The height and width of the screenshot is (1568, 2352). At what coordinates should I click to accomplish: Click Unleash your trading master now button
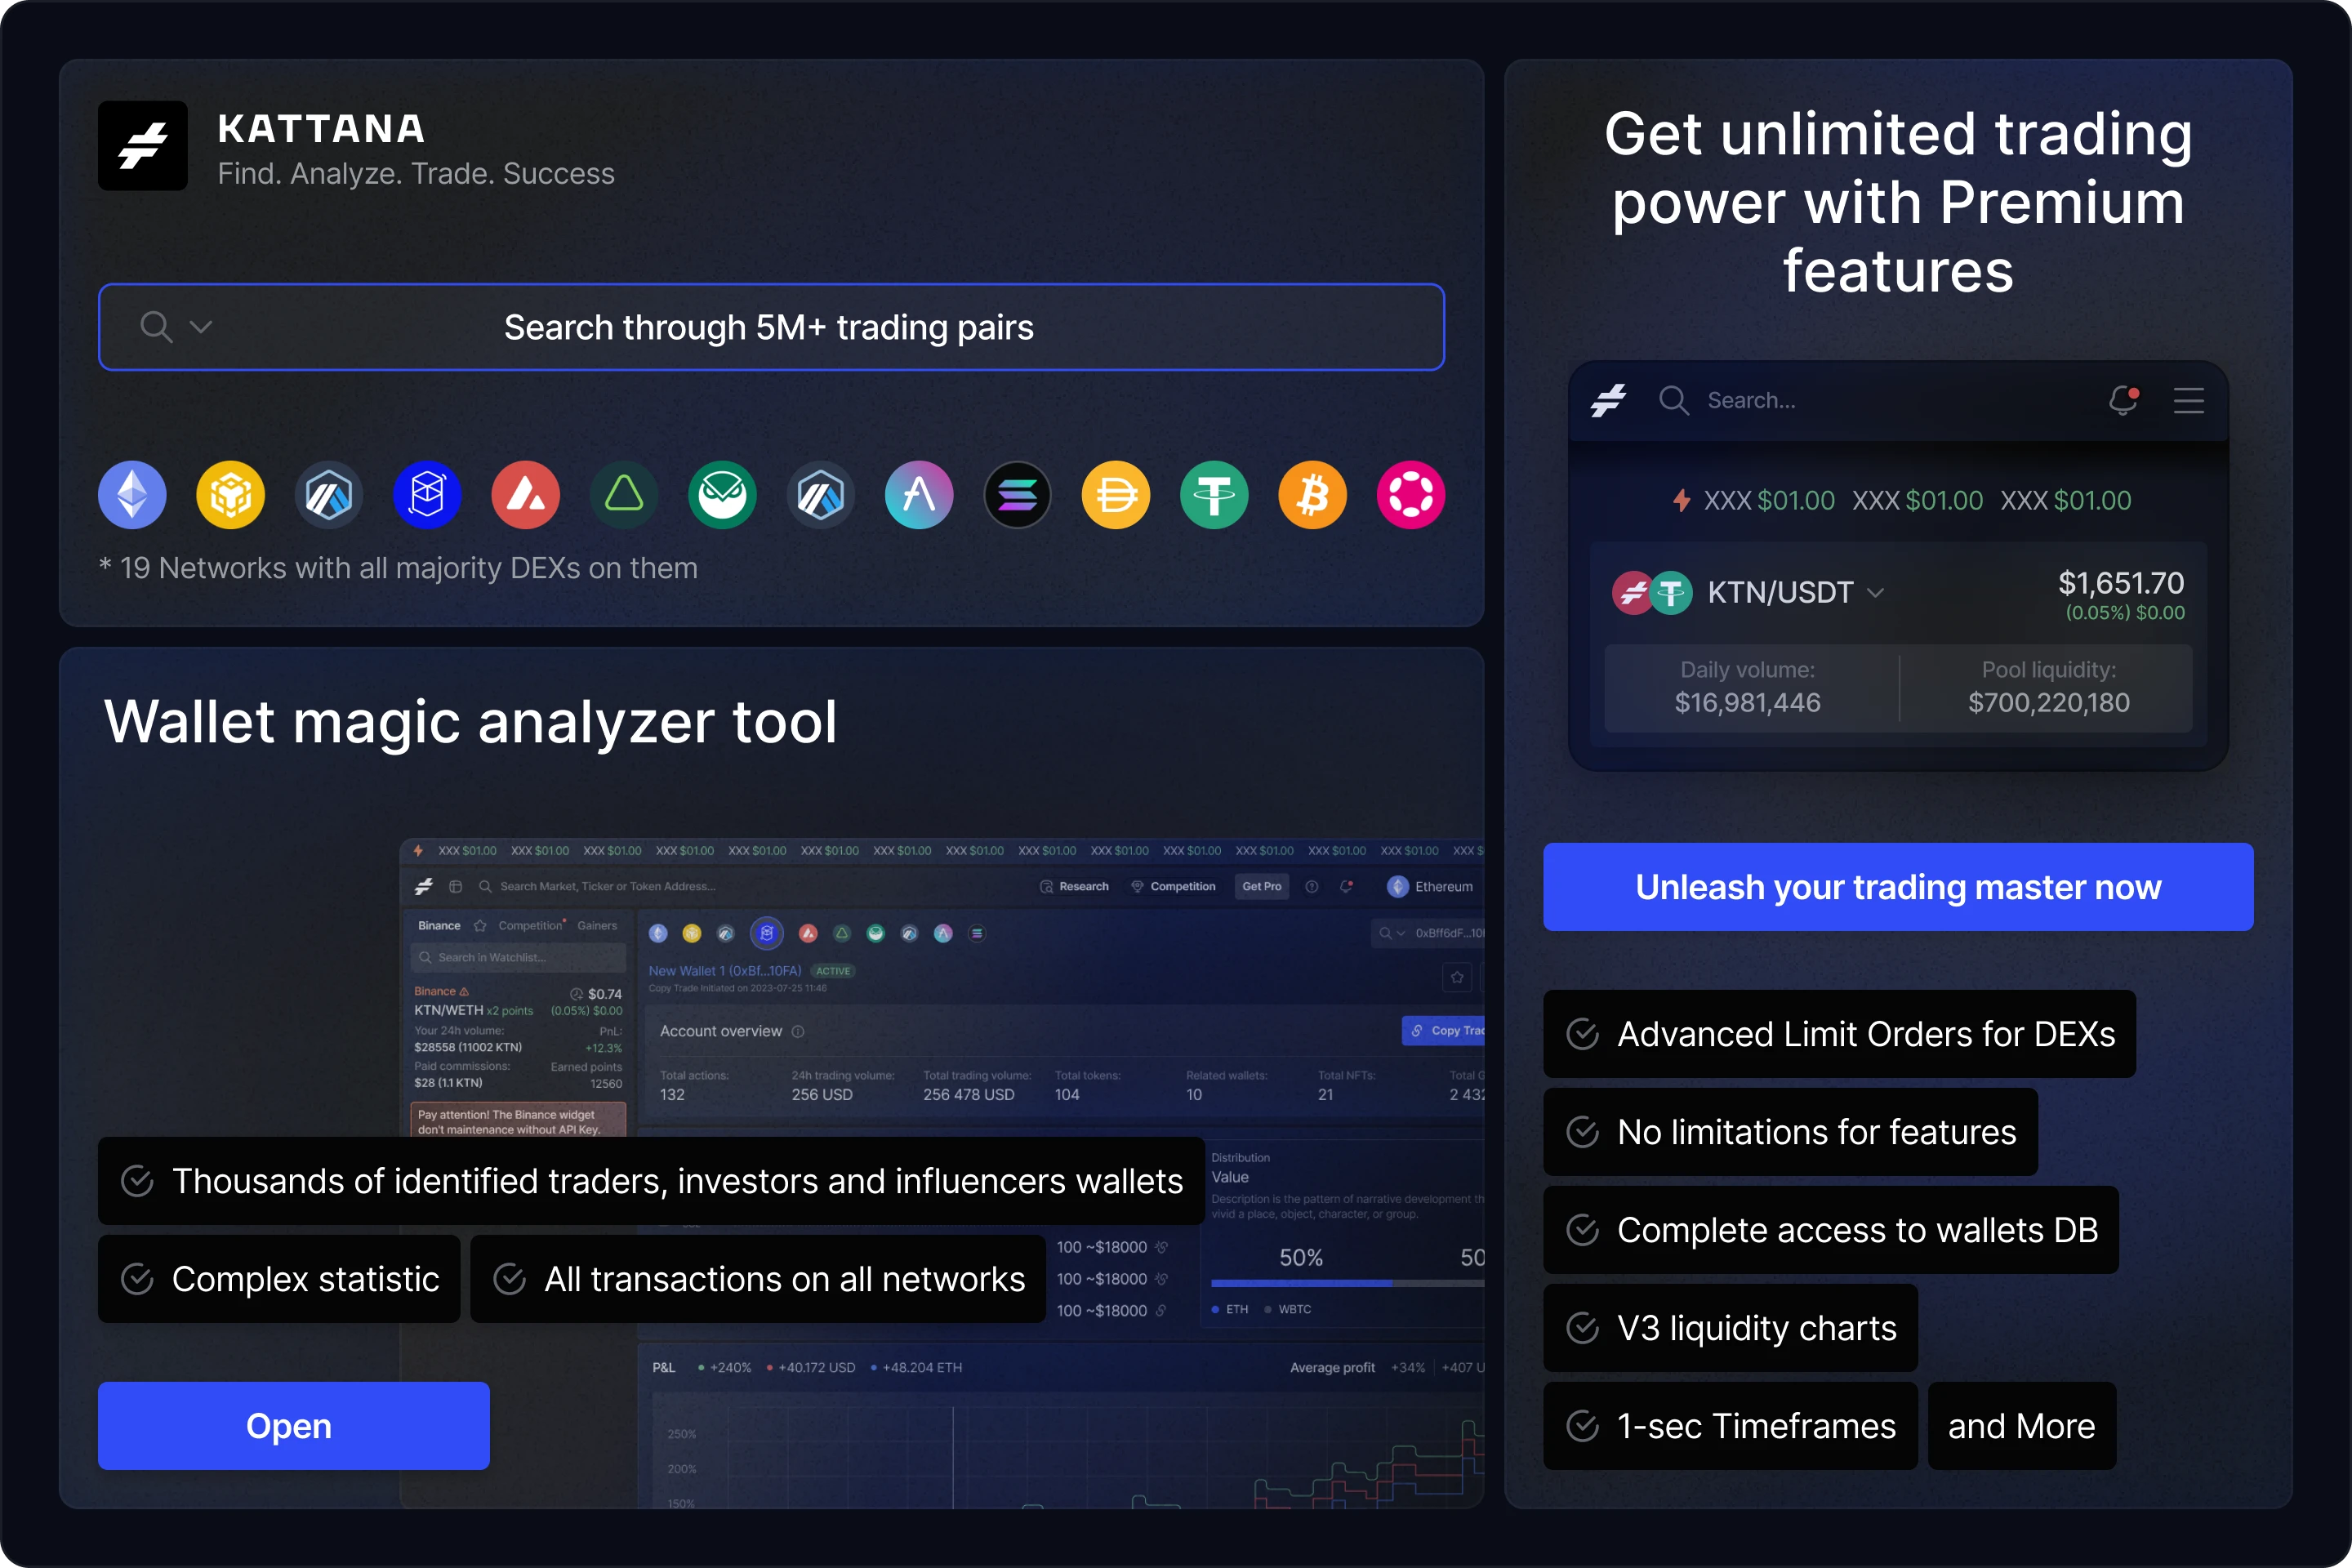(x=1898, y=887)
